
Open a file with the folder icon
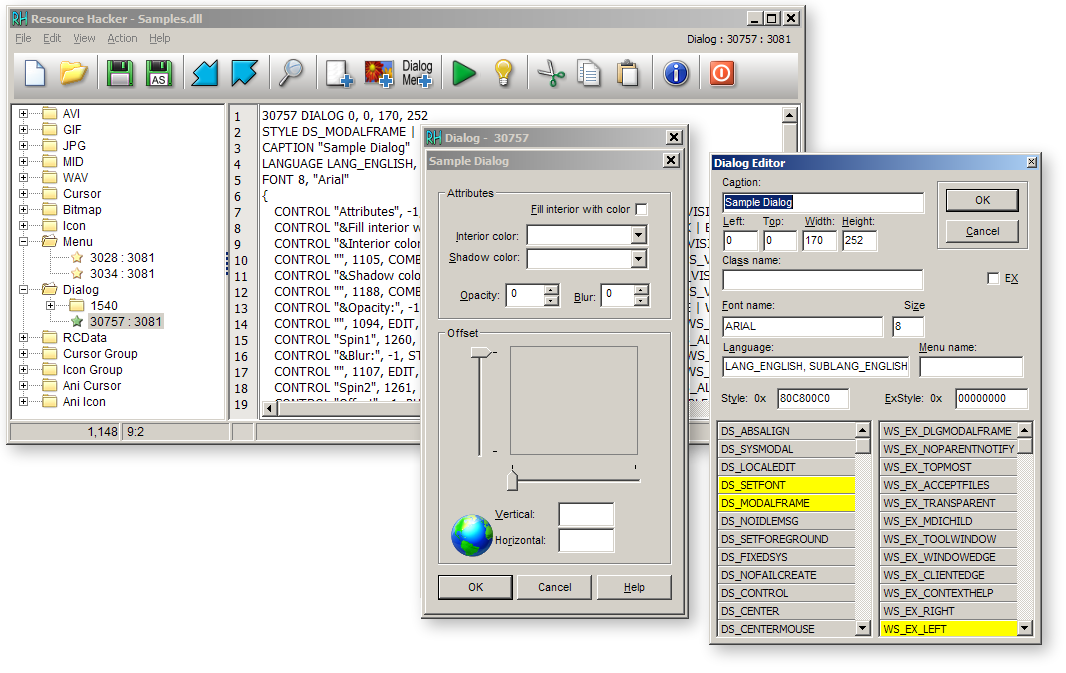73,73
